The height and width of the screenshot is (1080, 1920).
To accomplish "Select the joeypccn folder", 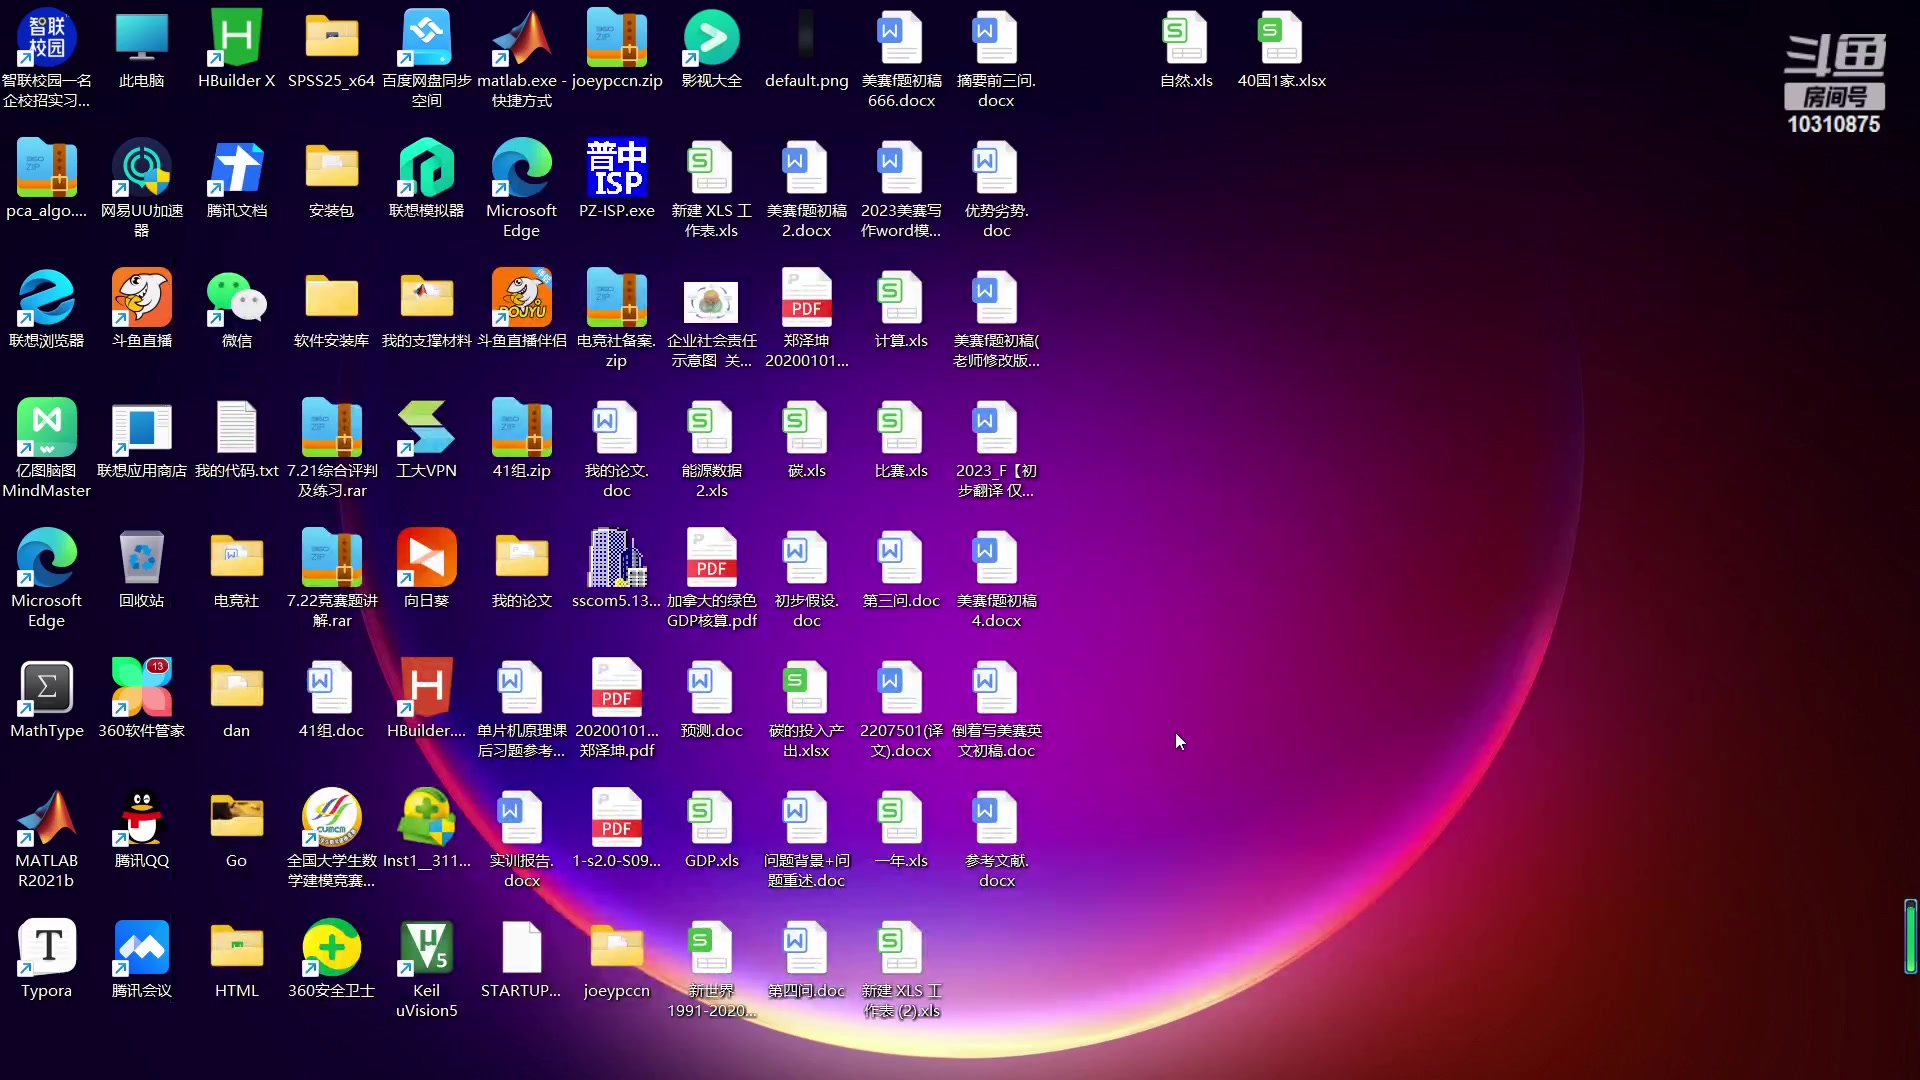I will point(616,958).
